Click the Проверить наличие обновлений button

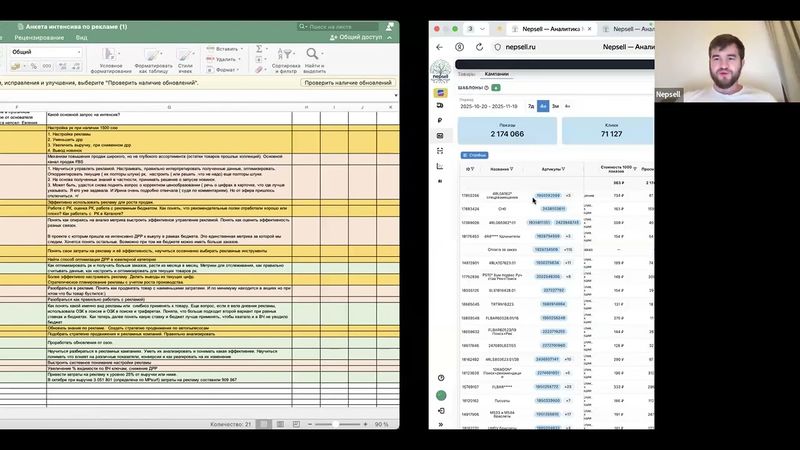pos(348,83)
